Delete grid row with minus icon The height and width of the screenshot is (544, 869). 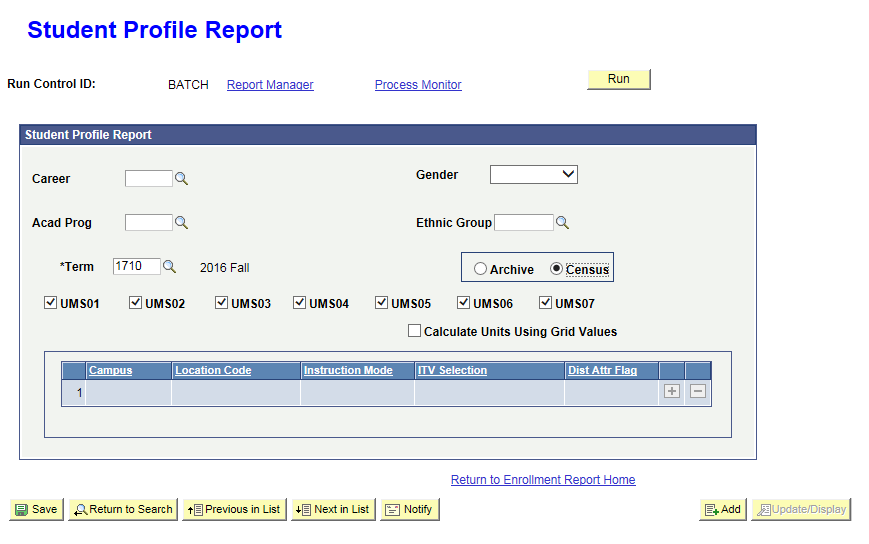pyautogui.click(x=698, y=391)
